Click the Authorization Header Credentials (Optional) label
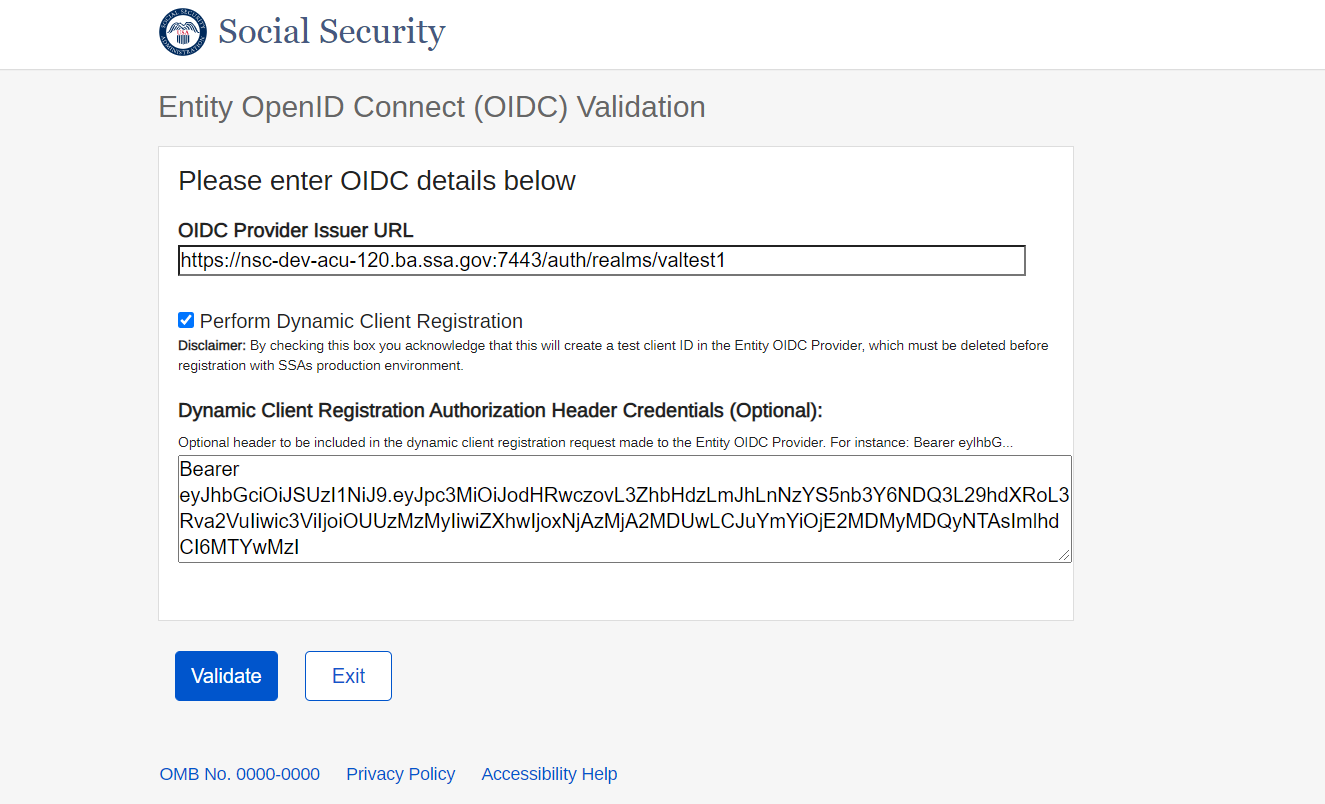This screenshot has width=1325, height=804. pos(500,411)
